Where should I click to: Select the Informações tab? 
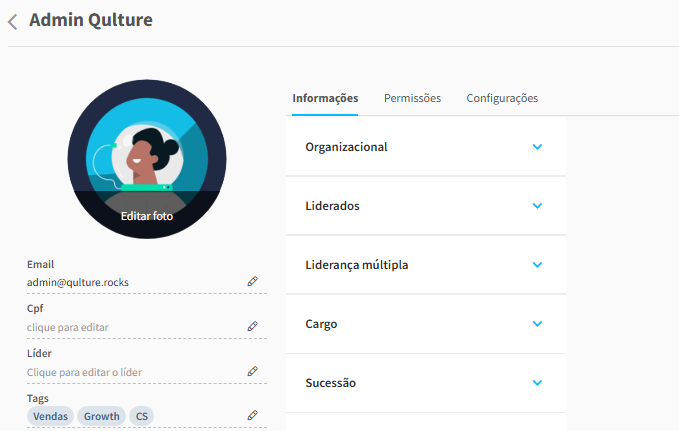point(325,98)
